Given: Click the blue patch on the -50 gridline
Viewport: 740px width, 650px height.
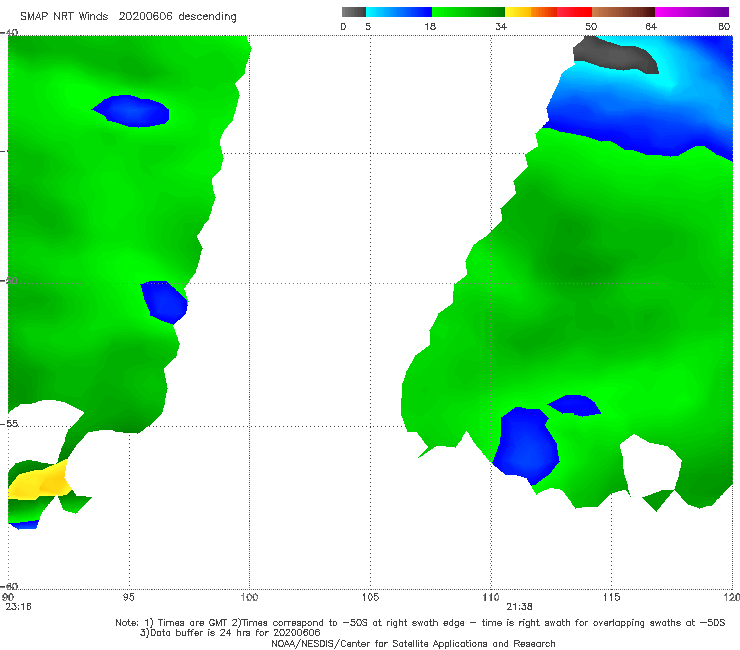Looking at the screenshot, I should (165, 302).
